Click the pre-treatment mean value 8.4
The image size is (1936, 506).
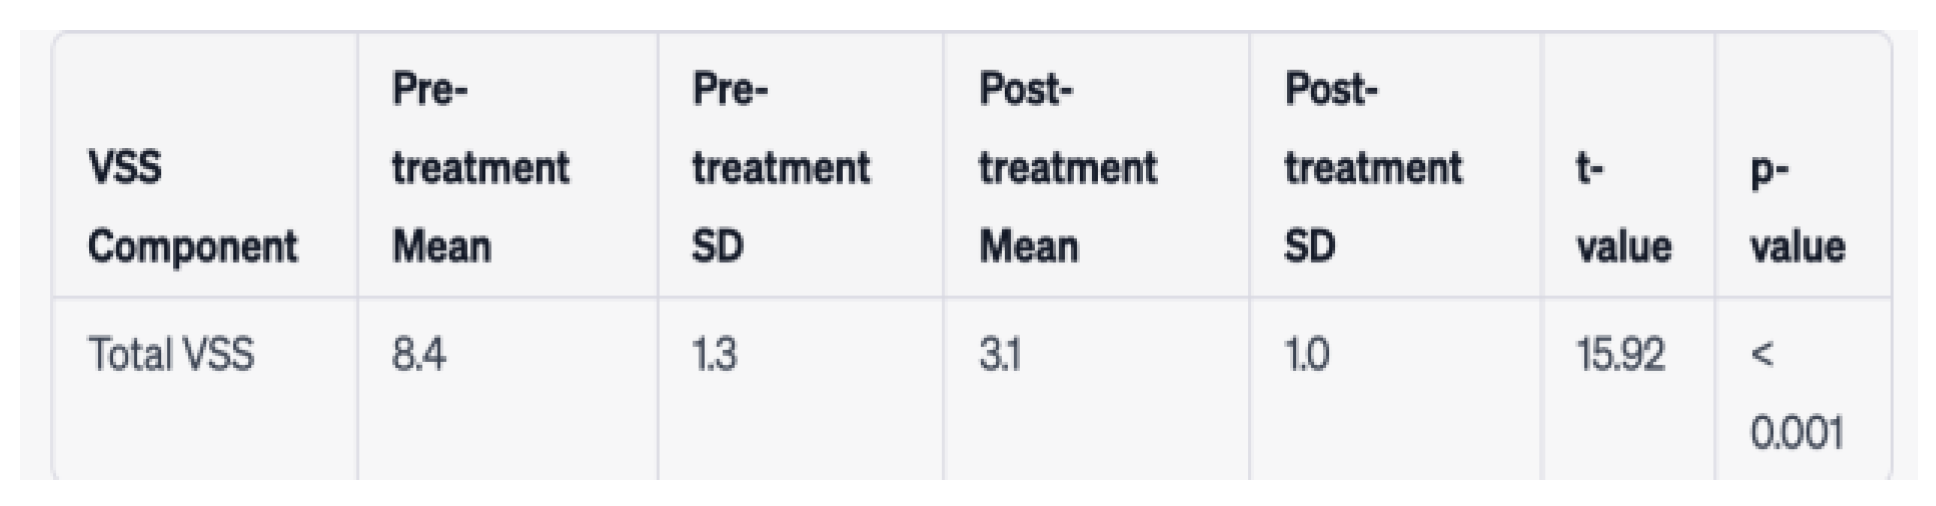coord(419,355)
